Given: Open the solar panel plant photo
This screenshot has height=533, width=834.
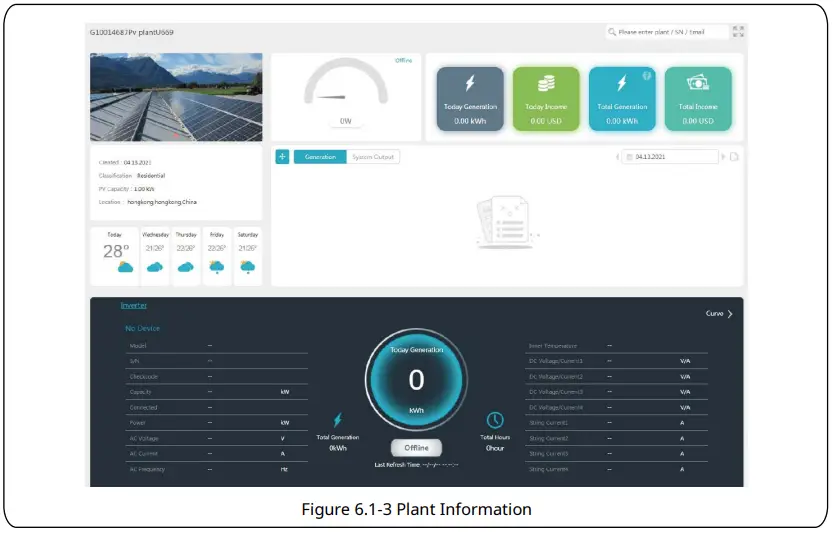Looking at the screenshot, I should click(176, 97).
